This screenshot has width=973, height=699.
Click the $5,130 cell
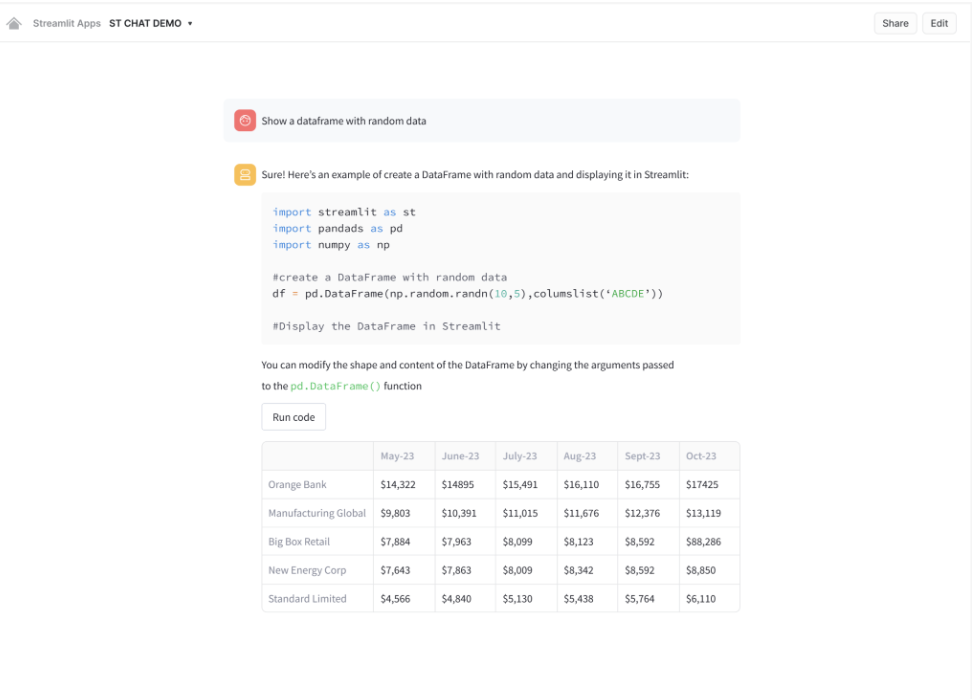526,598
